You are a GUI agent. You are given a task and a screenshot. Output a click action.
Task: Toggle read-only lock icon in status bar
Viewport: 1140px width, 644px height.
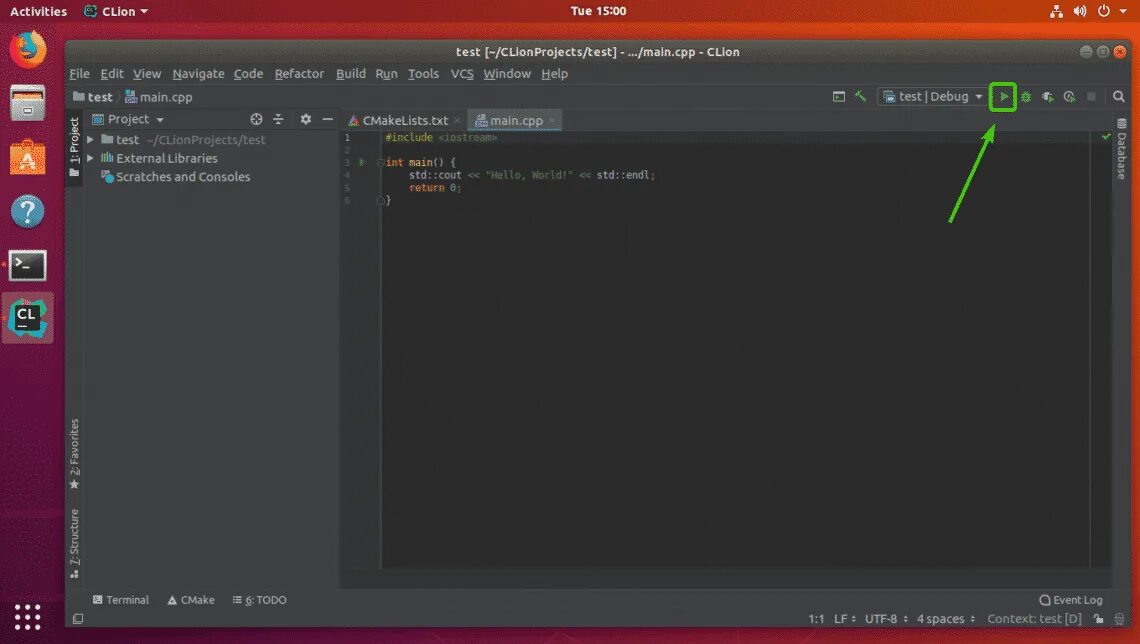pos(1099,619)
